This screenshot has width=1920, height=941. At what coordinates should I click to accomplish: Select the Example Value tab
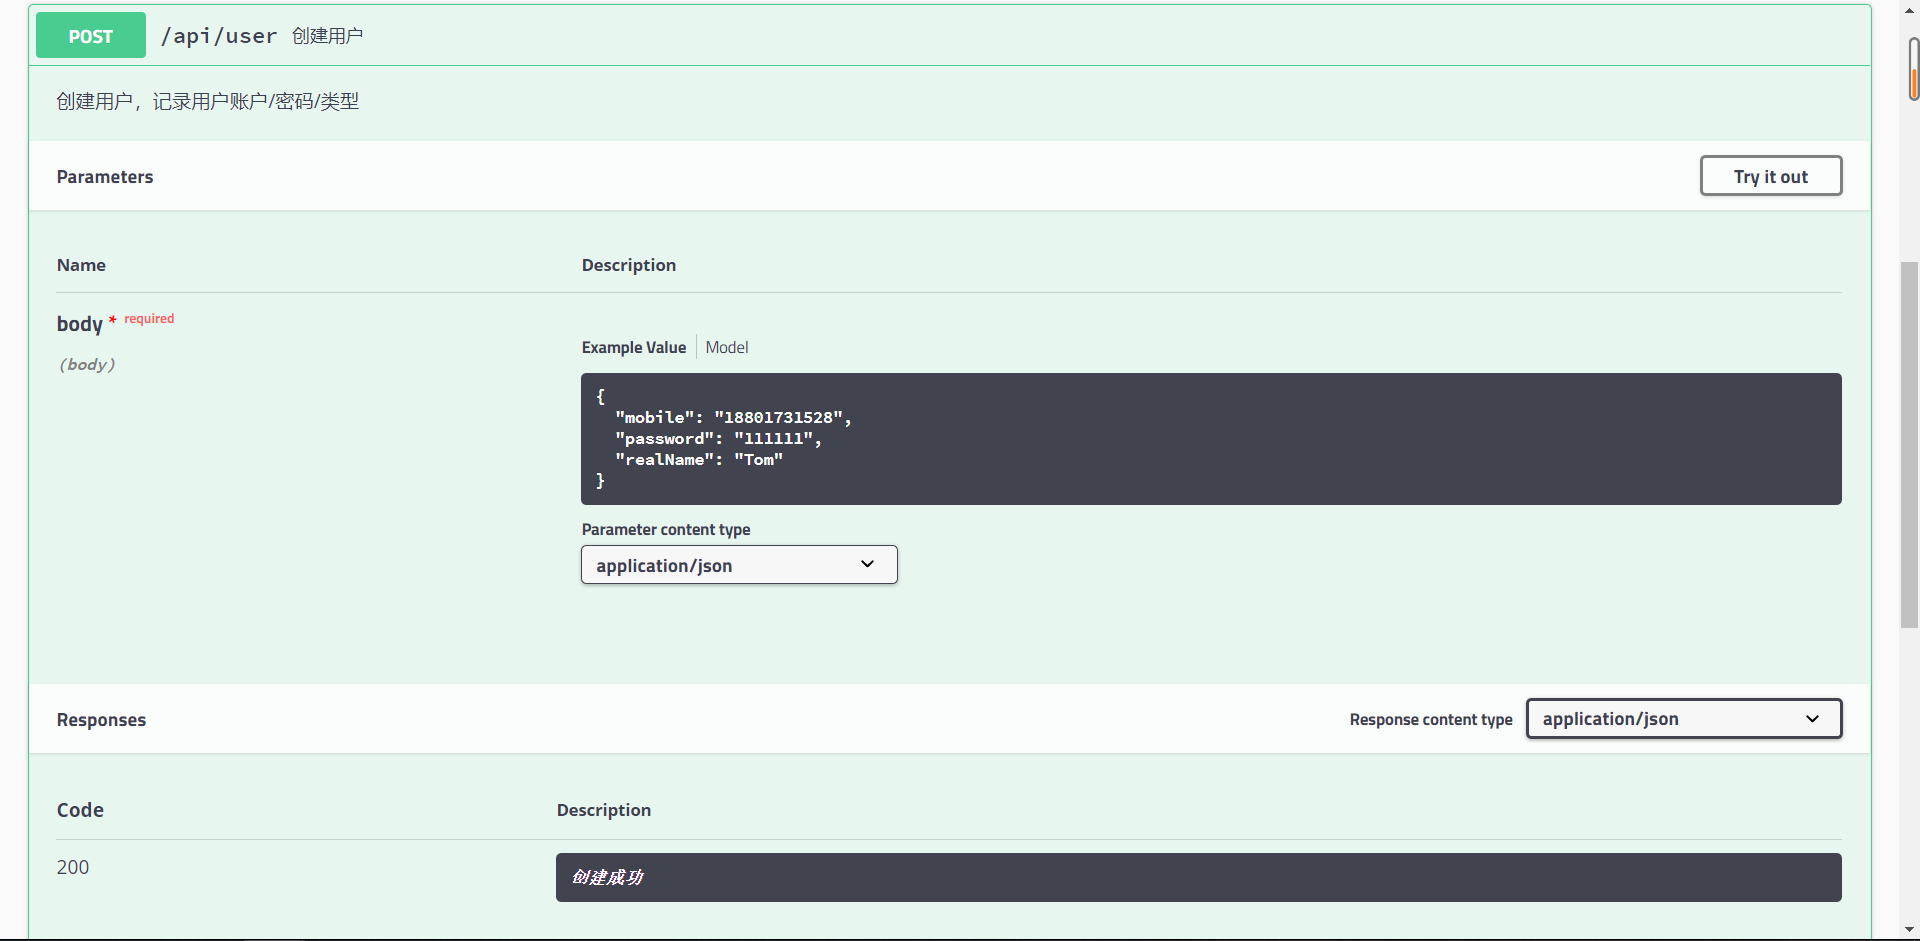click(x=634, y=347)
